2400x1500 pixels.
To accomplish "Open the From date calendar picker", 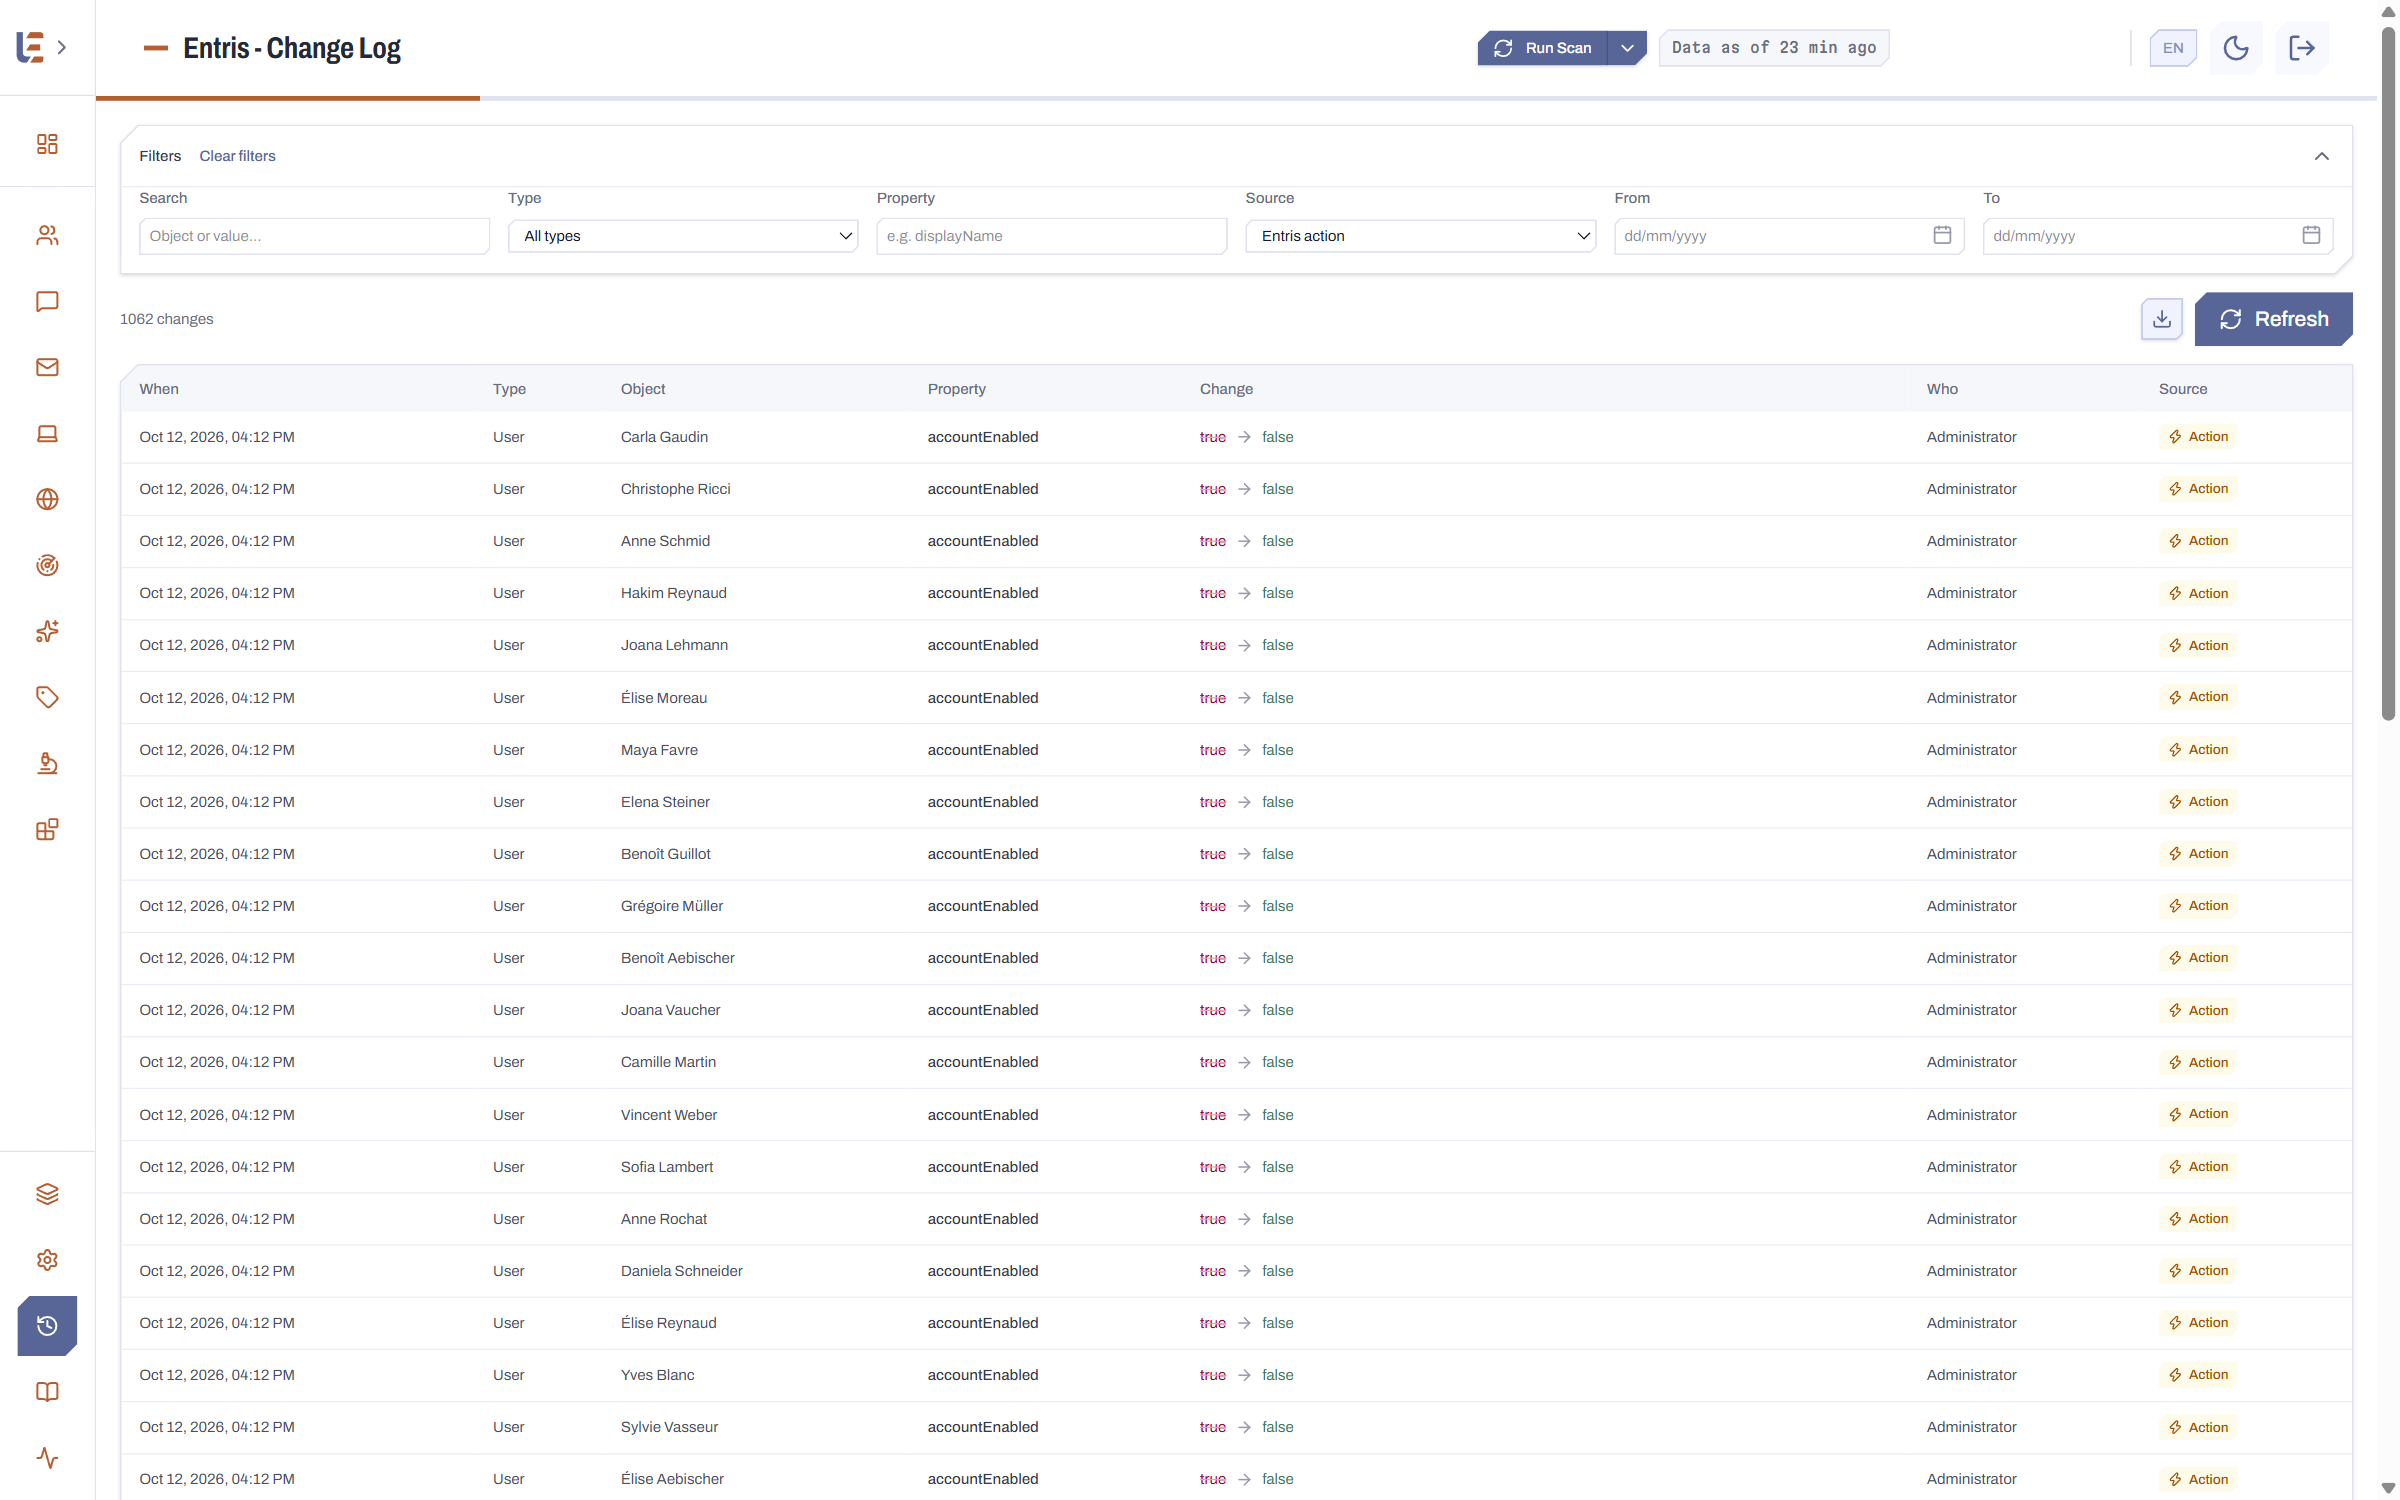I will click(1942, 235).
